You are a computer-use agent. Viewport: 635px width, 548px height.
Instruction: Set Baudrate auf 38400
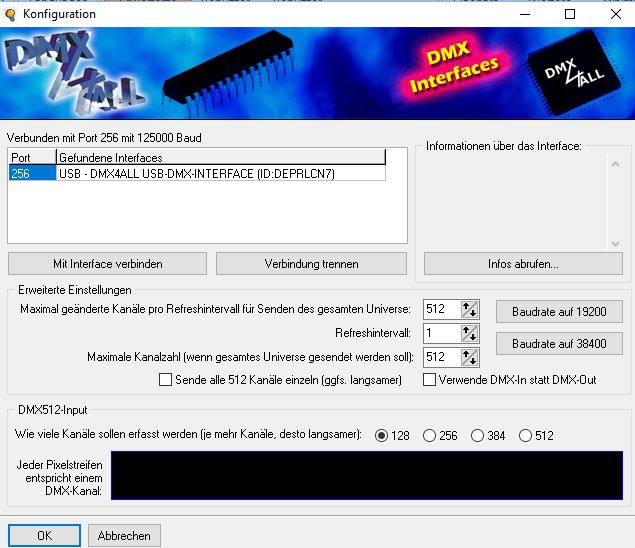[559, 343]
